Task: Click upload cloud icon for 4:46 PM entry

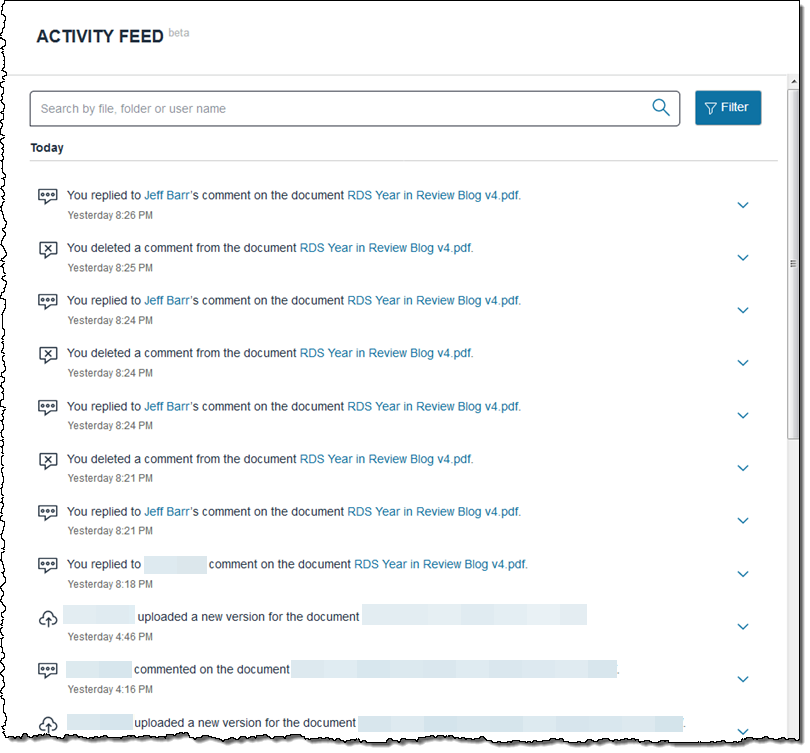Action: coord(47,619)
